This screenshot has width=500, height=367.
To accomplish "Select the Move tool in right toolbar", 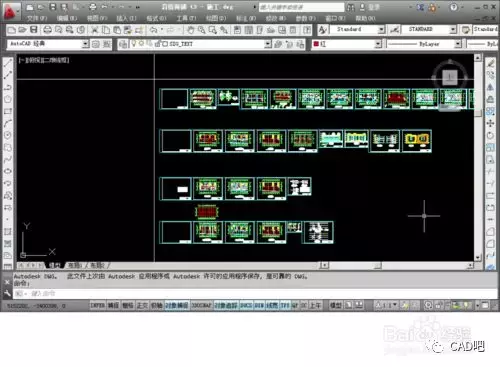I will coord(490,123).
